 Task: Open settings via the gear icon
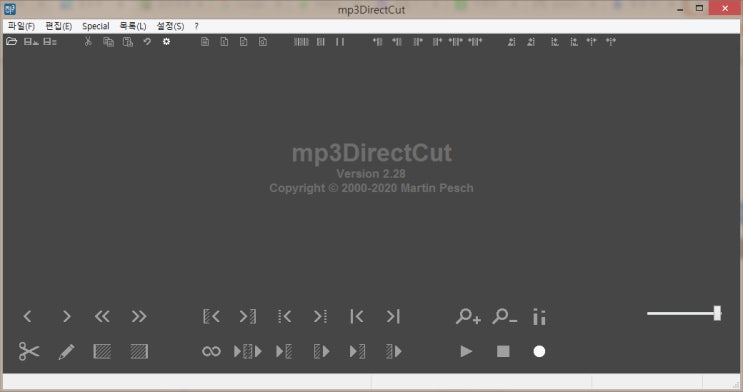pyautogui.click(x=166, y=42)
